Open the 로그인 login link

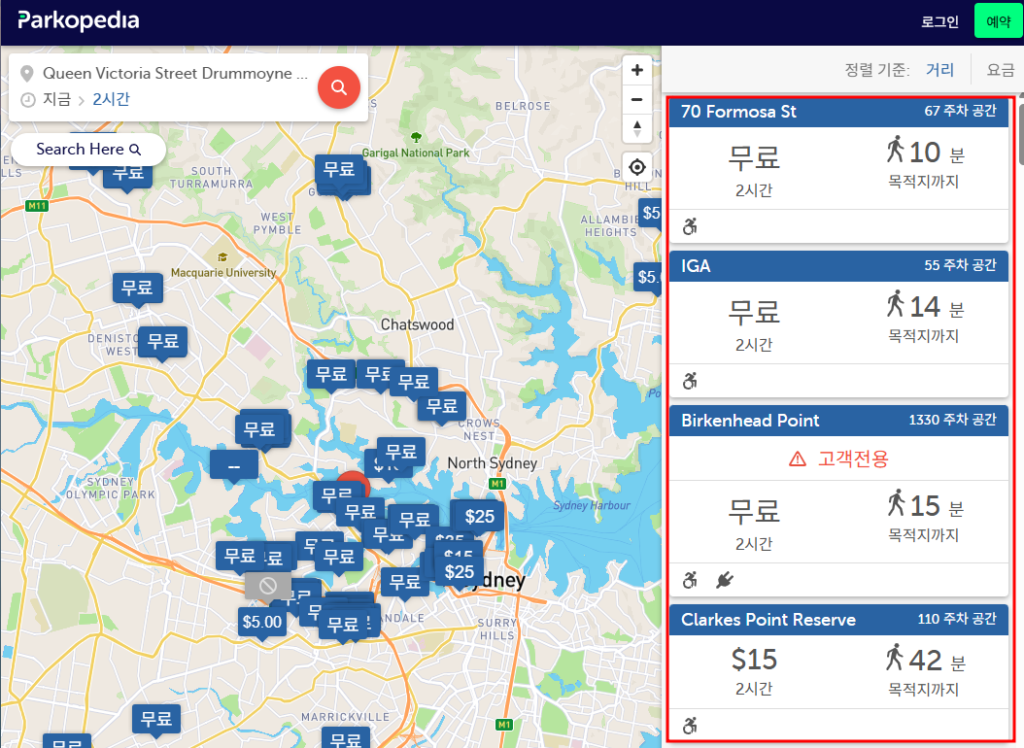click(x=940, y=22)
